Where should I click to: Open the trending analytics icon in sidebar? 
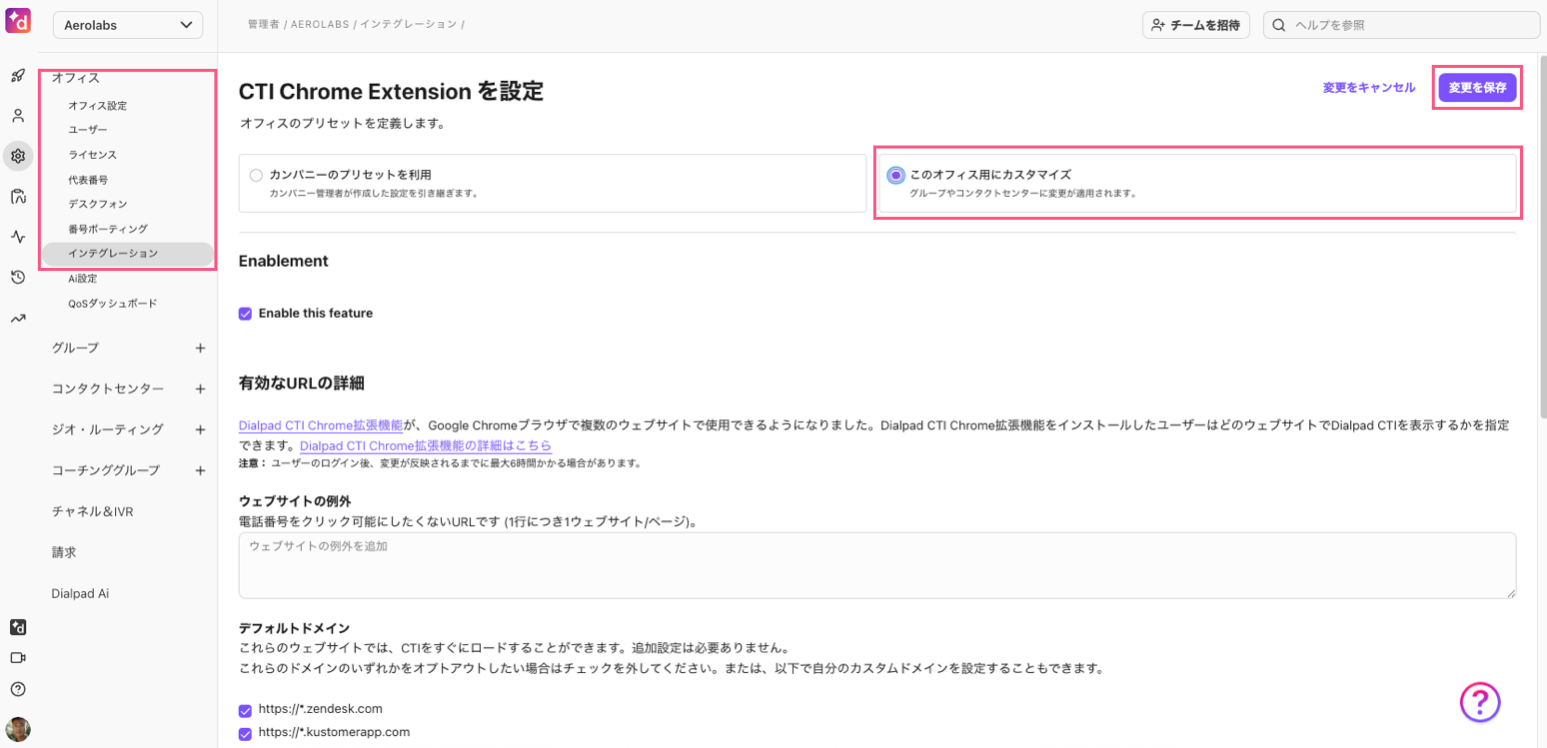tap(18, 319)
